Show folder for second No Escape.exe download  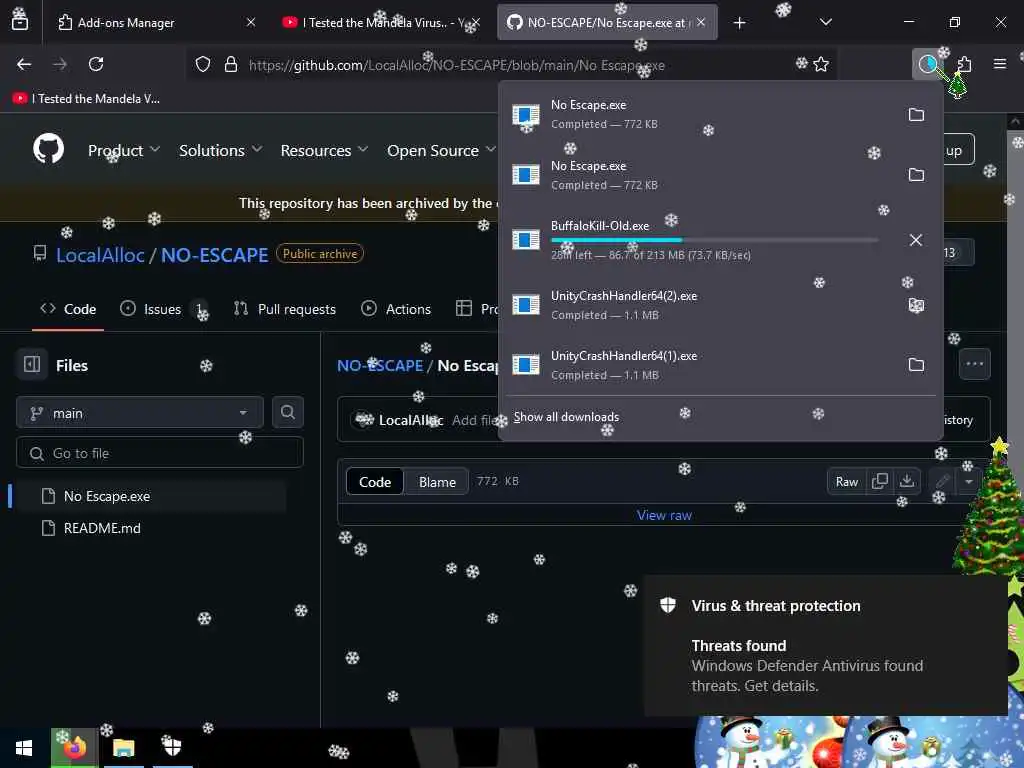pyautogui.click(x=916, y=174)
